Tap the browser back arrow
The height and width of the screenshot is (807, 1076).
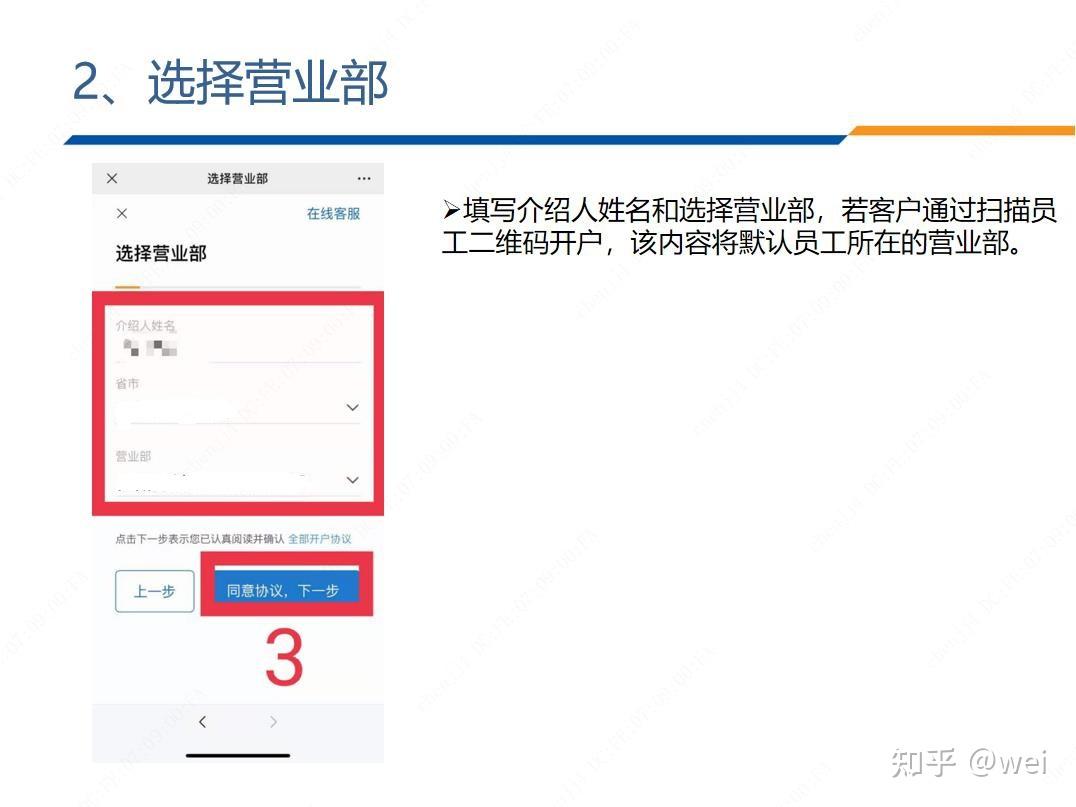202,722
